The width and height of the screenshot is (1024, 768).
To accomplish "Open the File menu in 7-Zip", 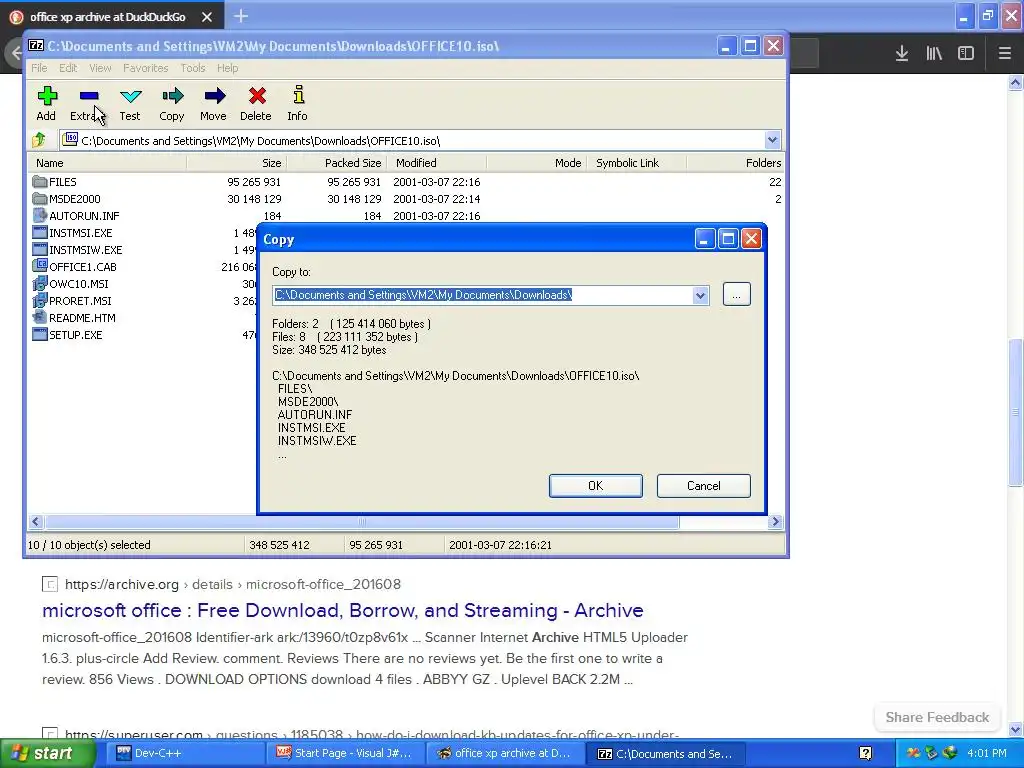I will [39, 68].
